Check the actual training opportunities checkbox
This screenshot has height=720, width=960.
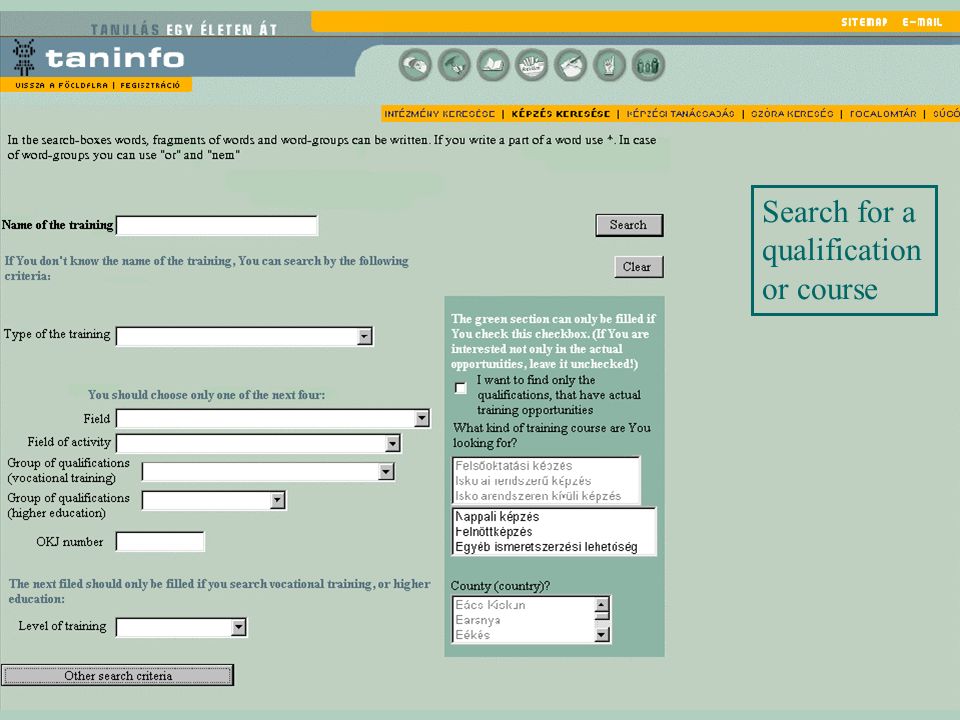tap(460, 388)
